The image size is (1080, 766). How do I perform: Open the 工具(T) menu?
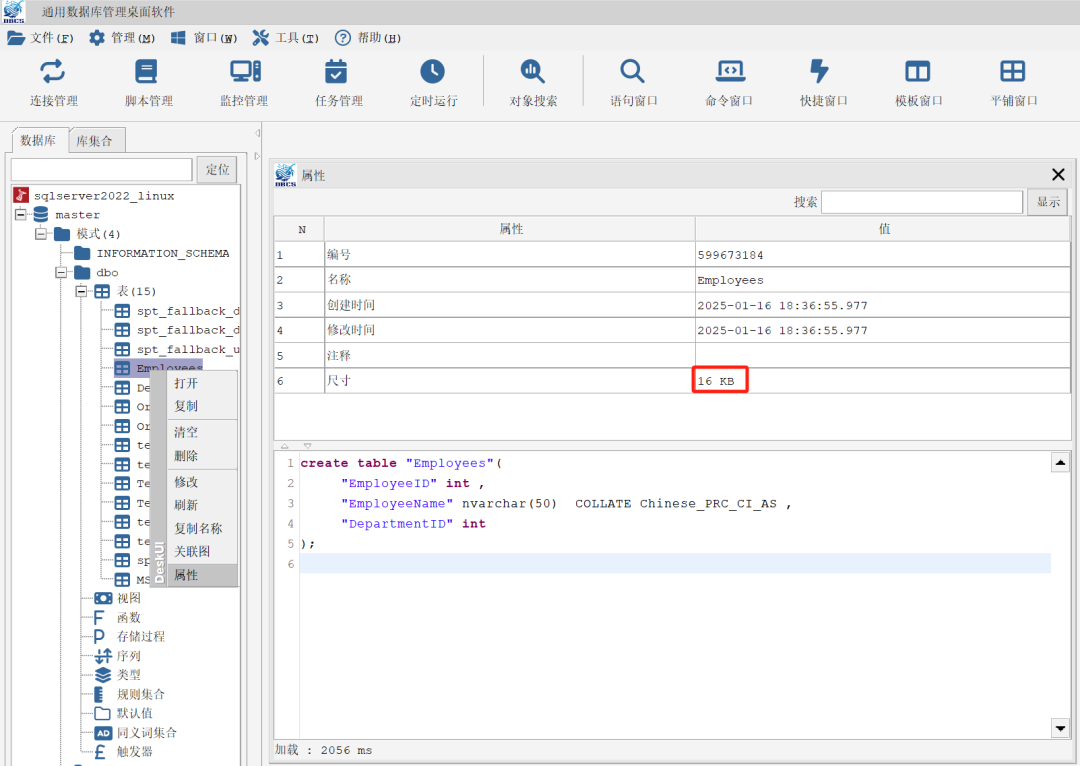click(286, 38)
